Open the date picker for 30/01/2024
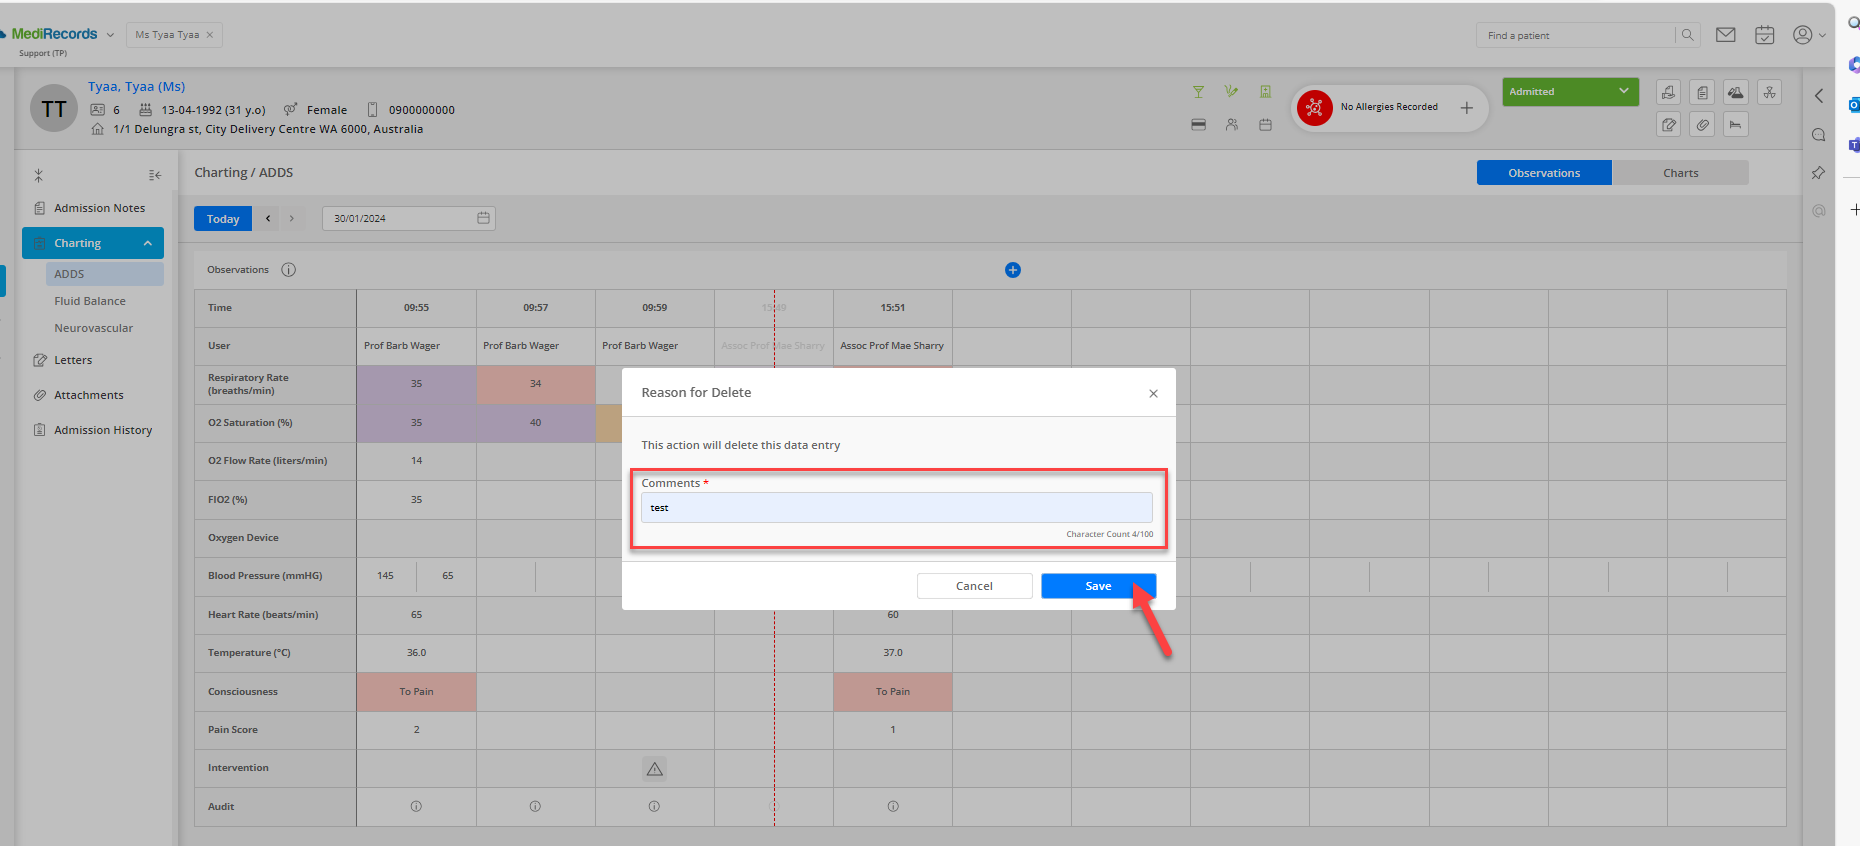This screenshot has width=1860, height=846. pos(483,218)
